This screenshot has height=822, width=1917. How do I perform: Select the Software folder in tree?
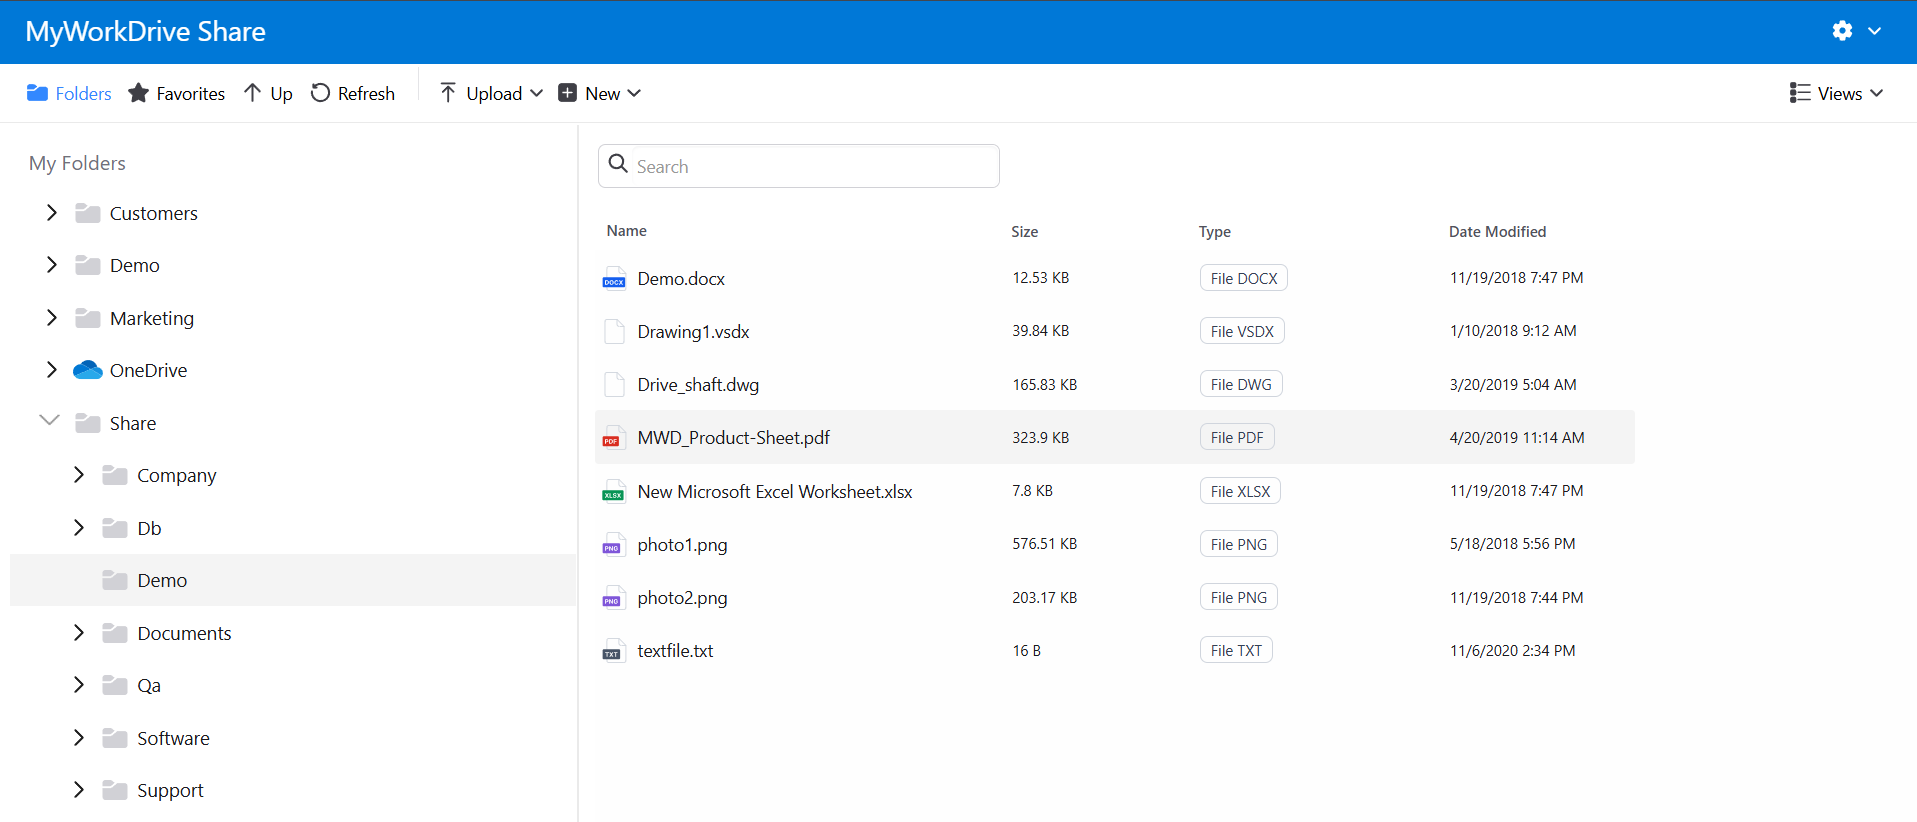pos(173,738)
